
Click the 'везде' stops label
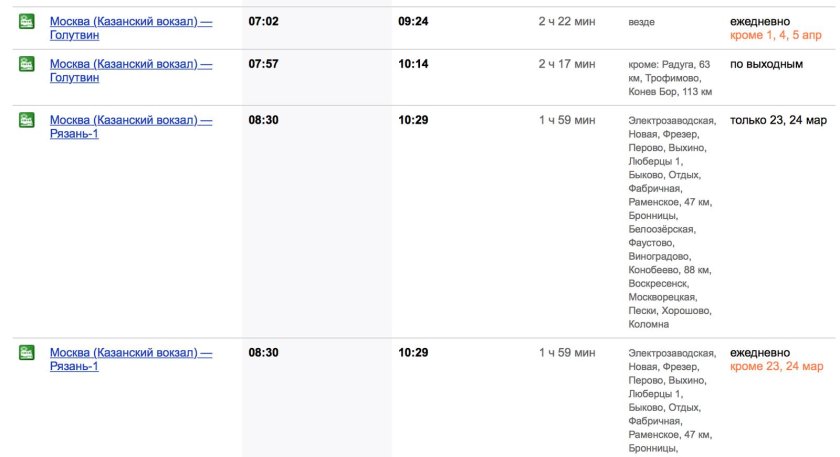[642, 22]
